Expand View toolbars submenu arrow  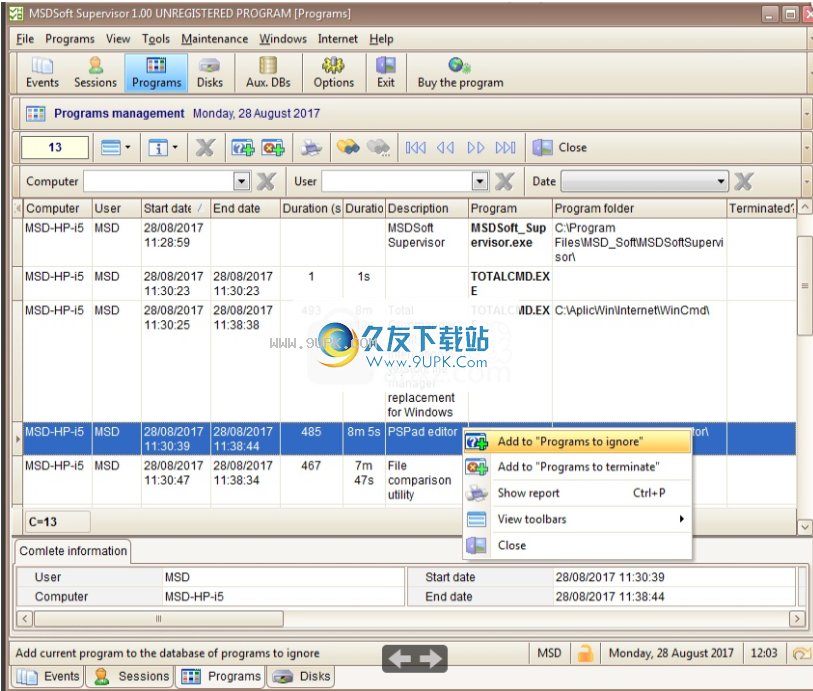click(682, 519)
